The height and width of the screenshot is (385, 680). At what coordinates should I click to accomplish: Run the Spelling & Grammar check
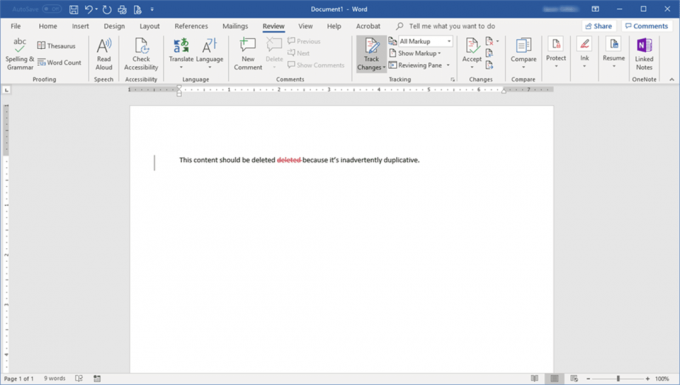coord(20,54)
